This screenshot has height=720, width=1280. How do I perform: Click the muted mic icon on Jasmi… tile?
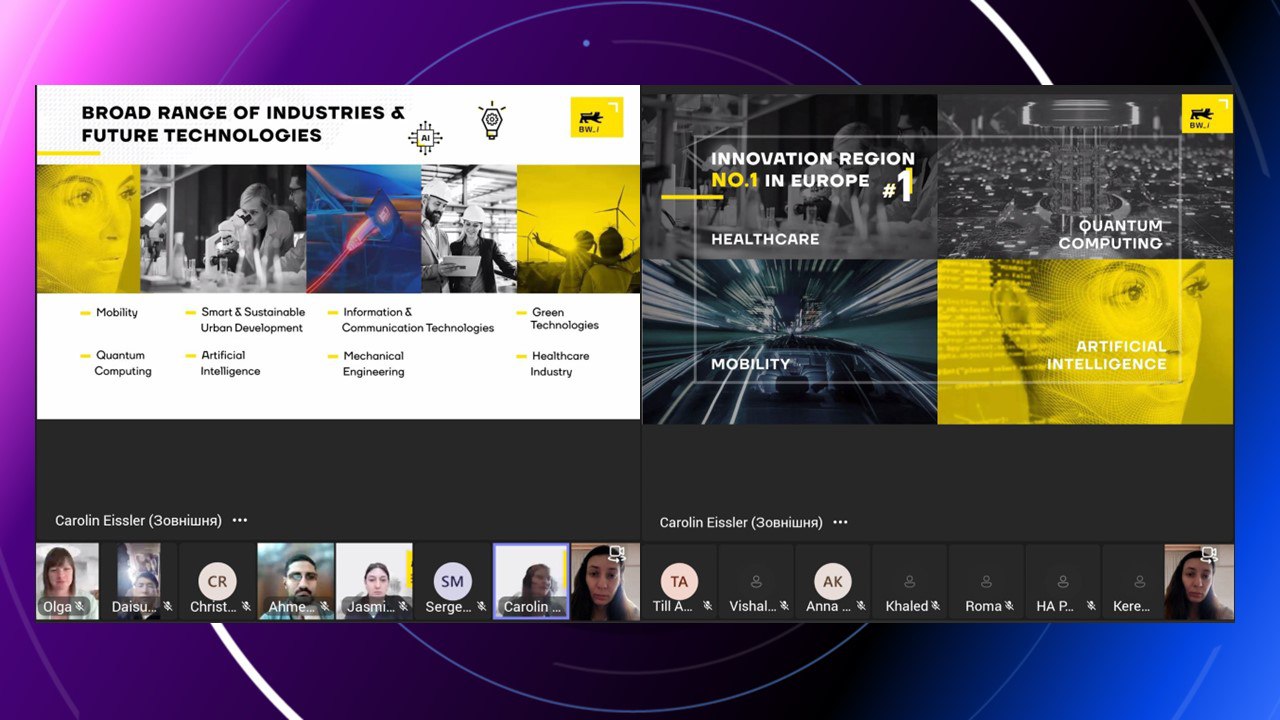(403, 606)
